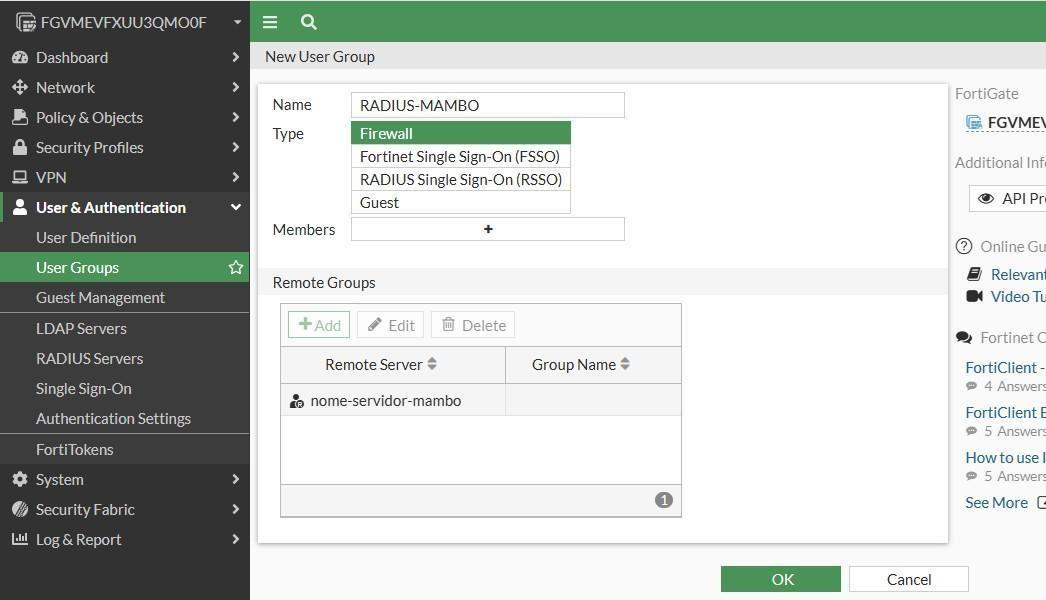Open the hamburger menu in the top bar

270,22
